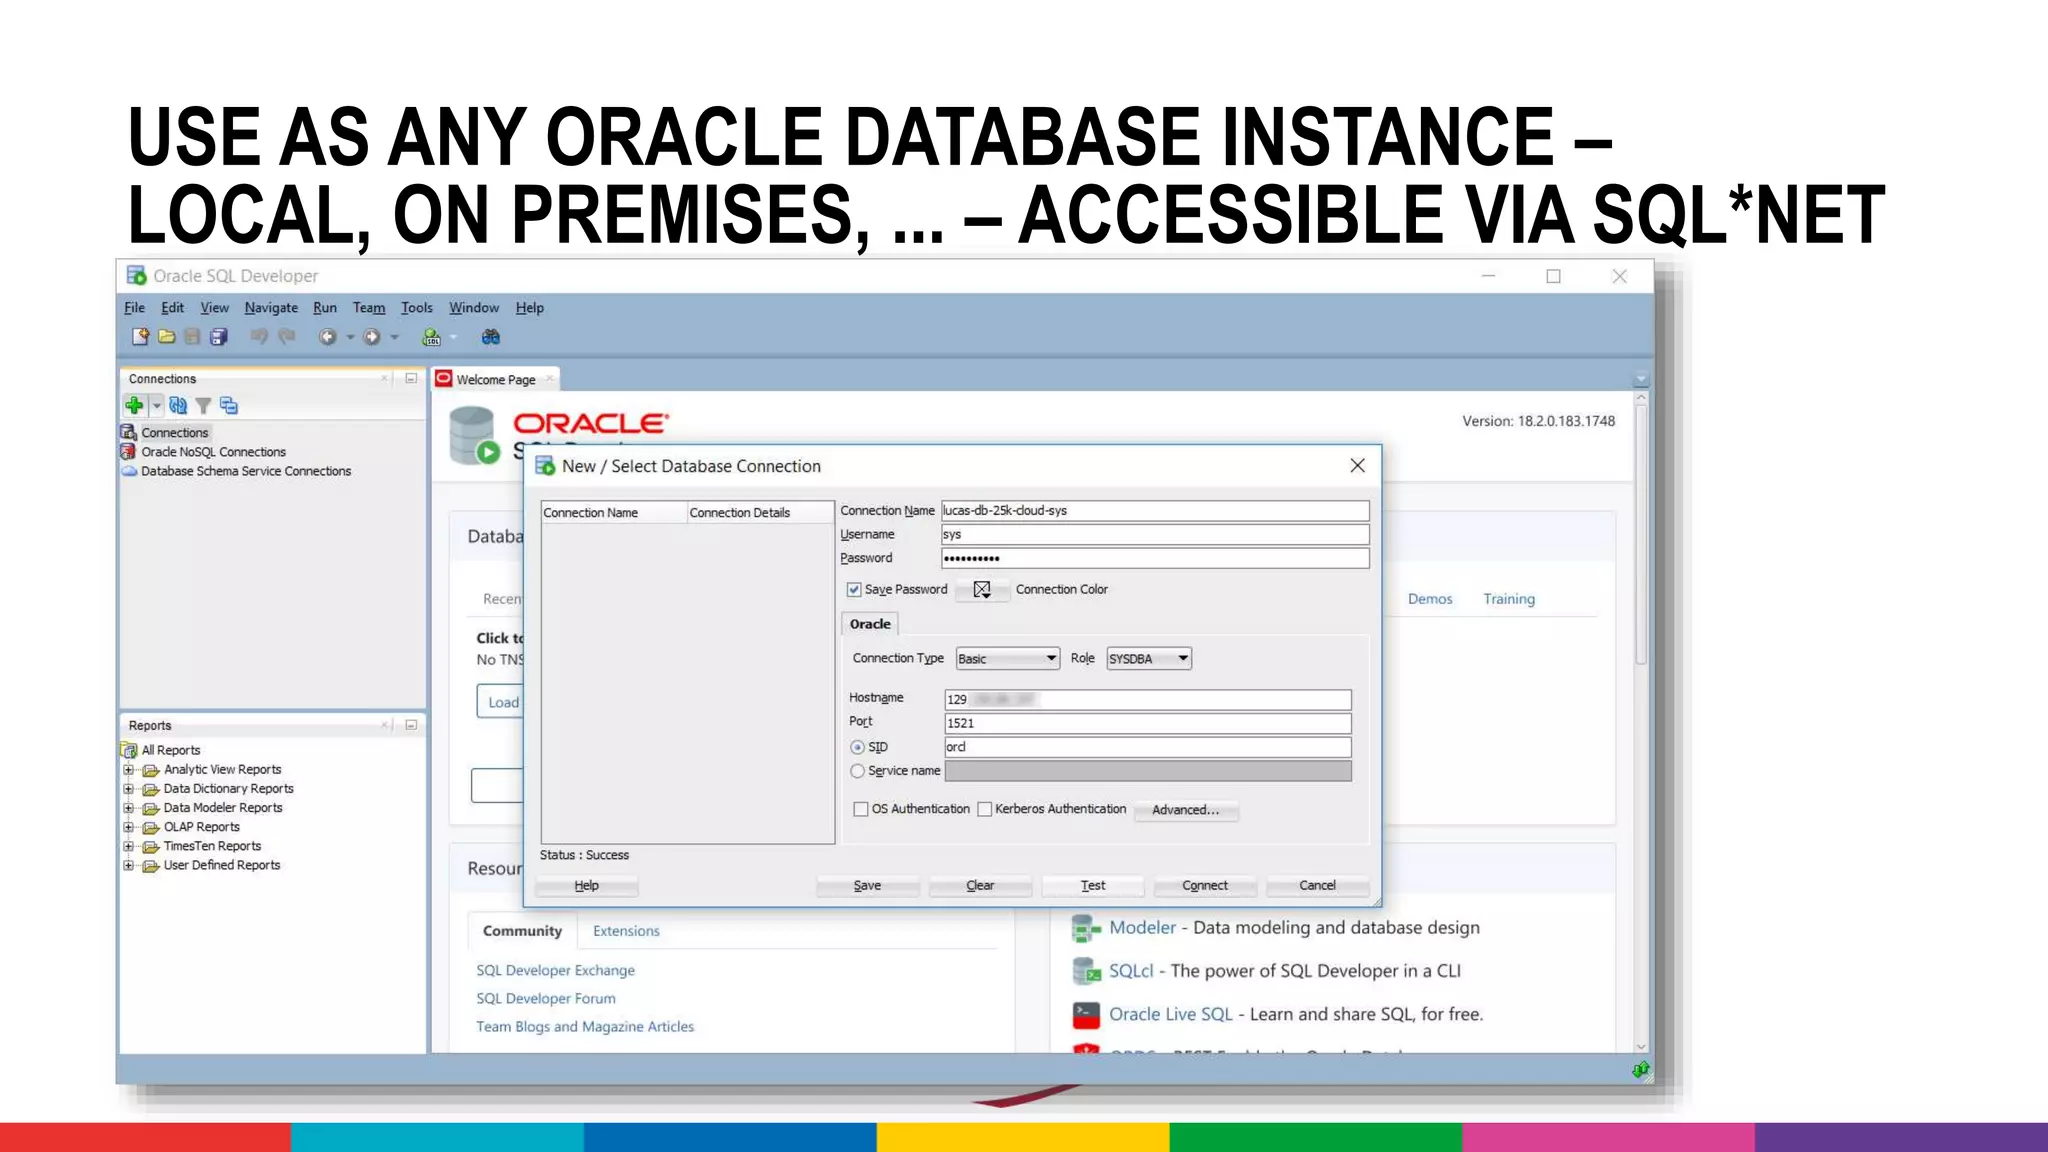This screenshot has width=2048, height=1152.
Task: Minimize the Connections panel
Action: [x=411, y=378]
